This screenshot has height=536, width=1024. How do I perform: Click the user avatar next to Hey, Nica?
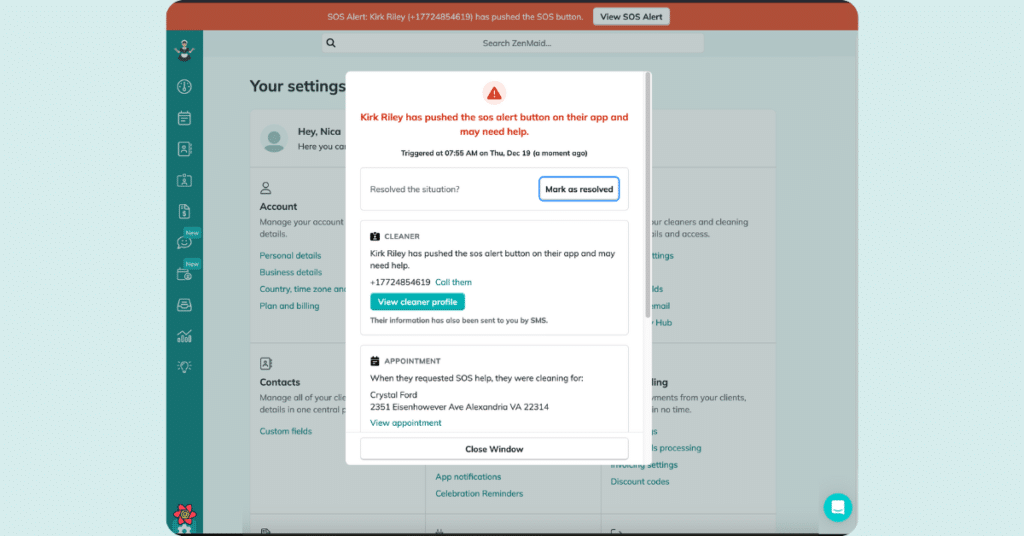[274, 139]
